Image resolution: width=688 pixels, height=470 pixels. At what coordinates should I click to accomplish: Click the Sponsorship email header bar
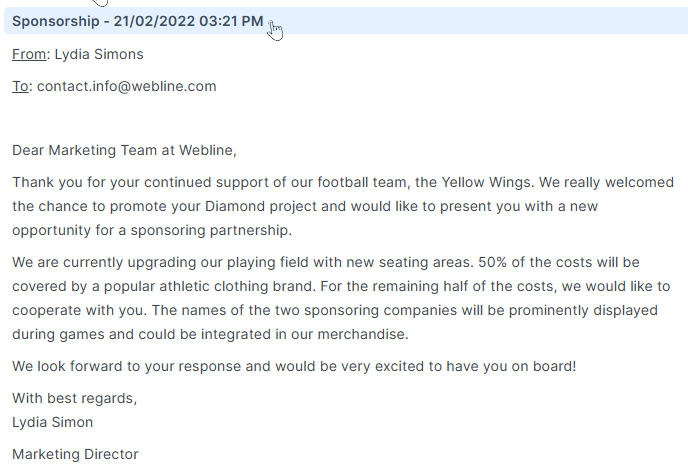pyautogui.click(x=346, y=21)
